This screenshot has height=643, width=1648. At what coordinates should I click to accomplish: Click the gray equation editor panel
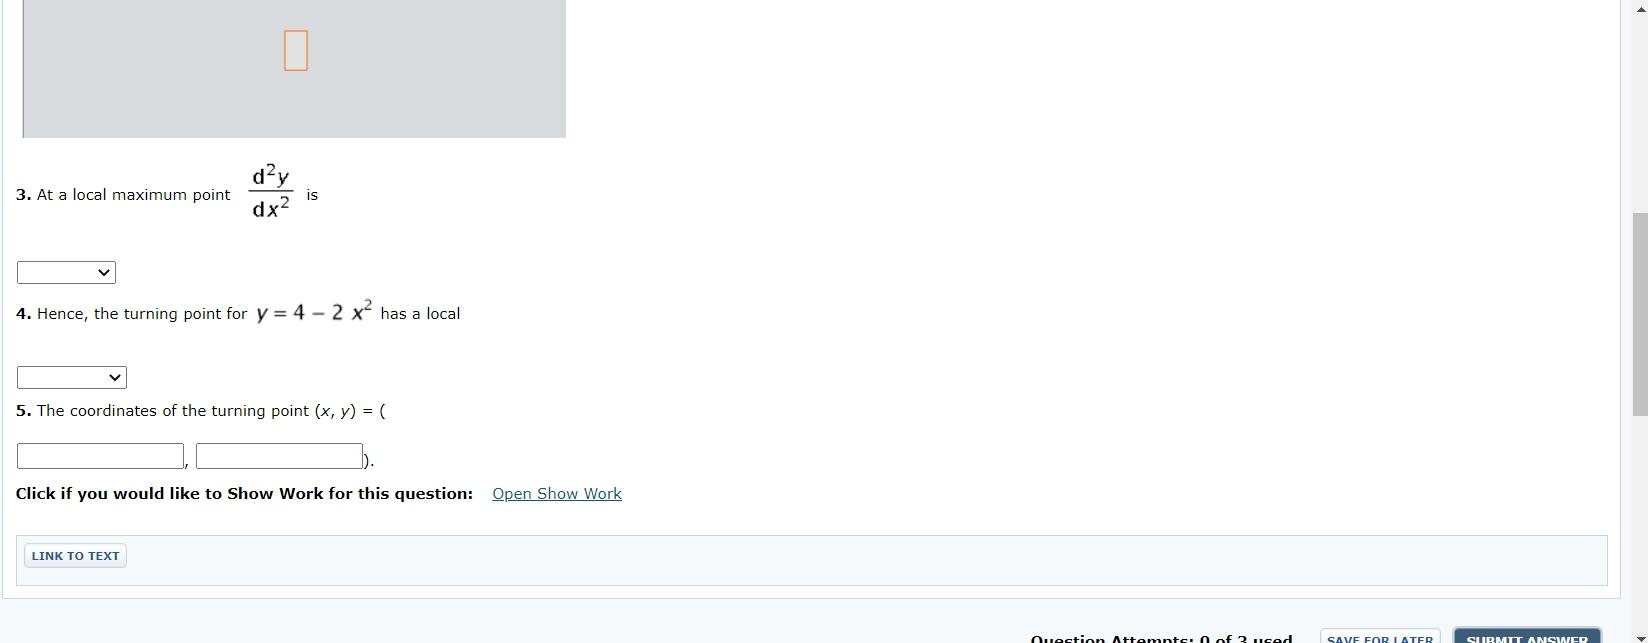(x=294, y=69)
